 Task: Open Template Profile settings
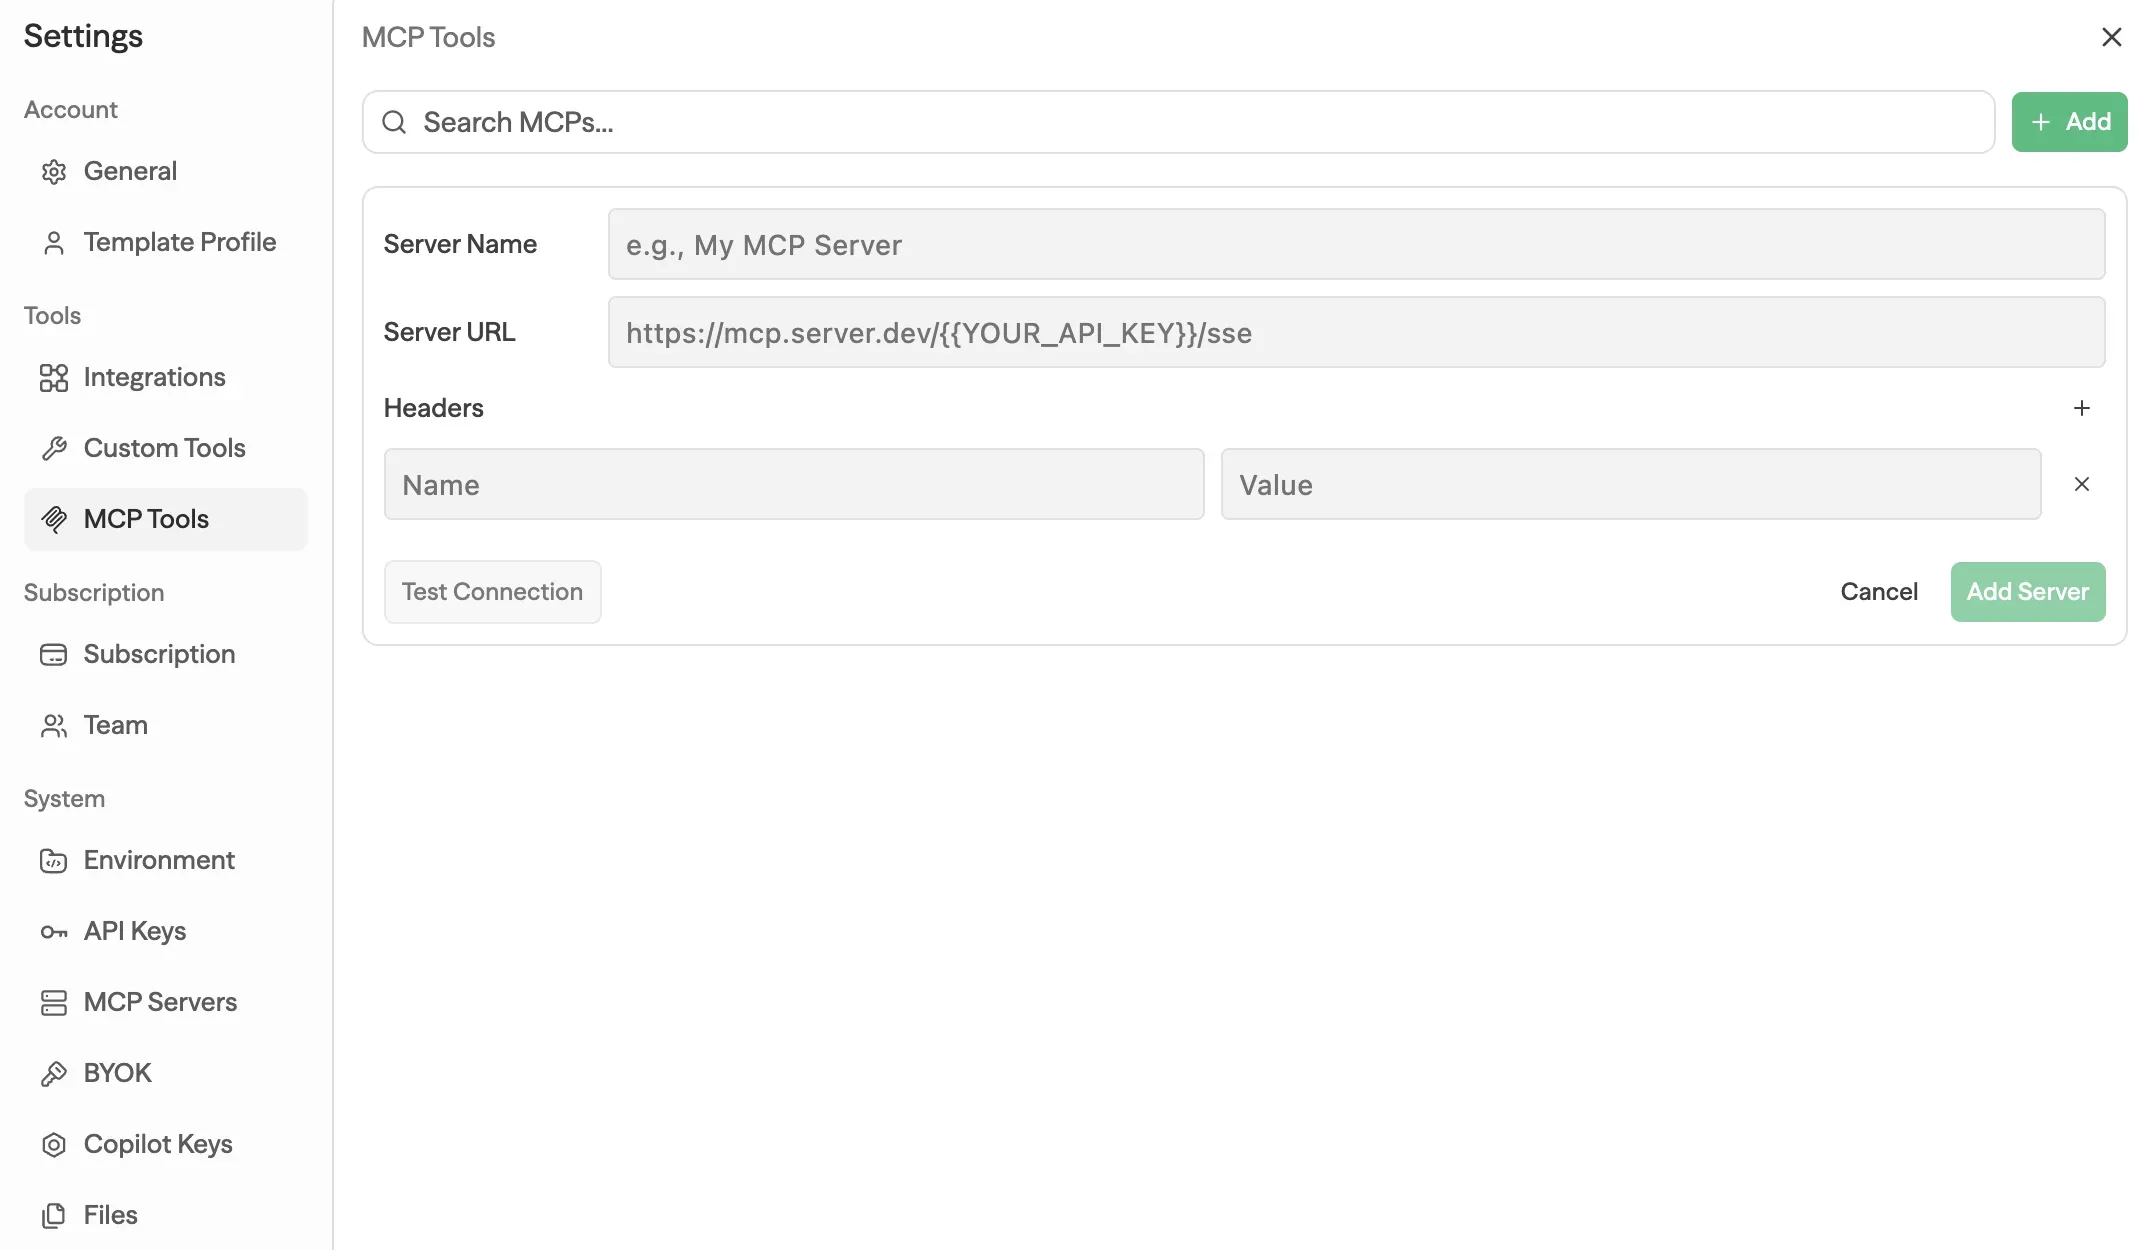pos(179,242)
